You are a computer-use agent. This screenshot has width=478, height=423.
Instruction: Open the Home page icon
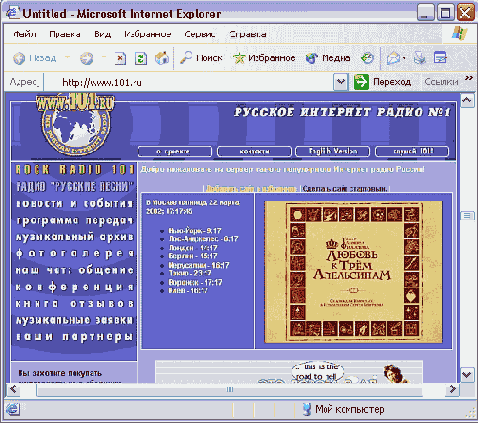coord(162,58)
